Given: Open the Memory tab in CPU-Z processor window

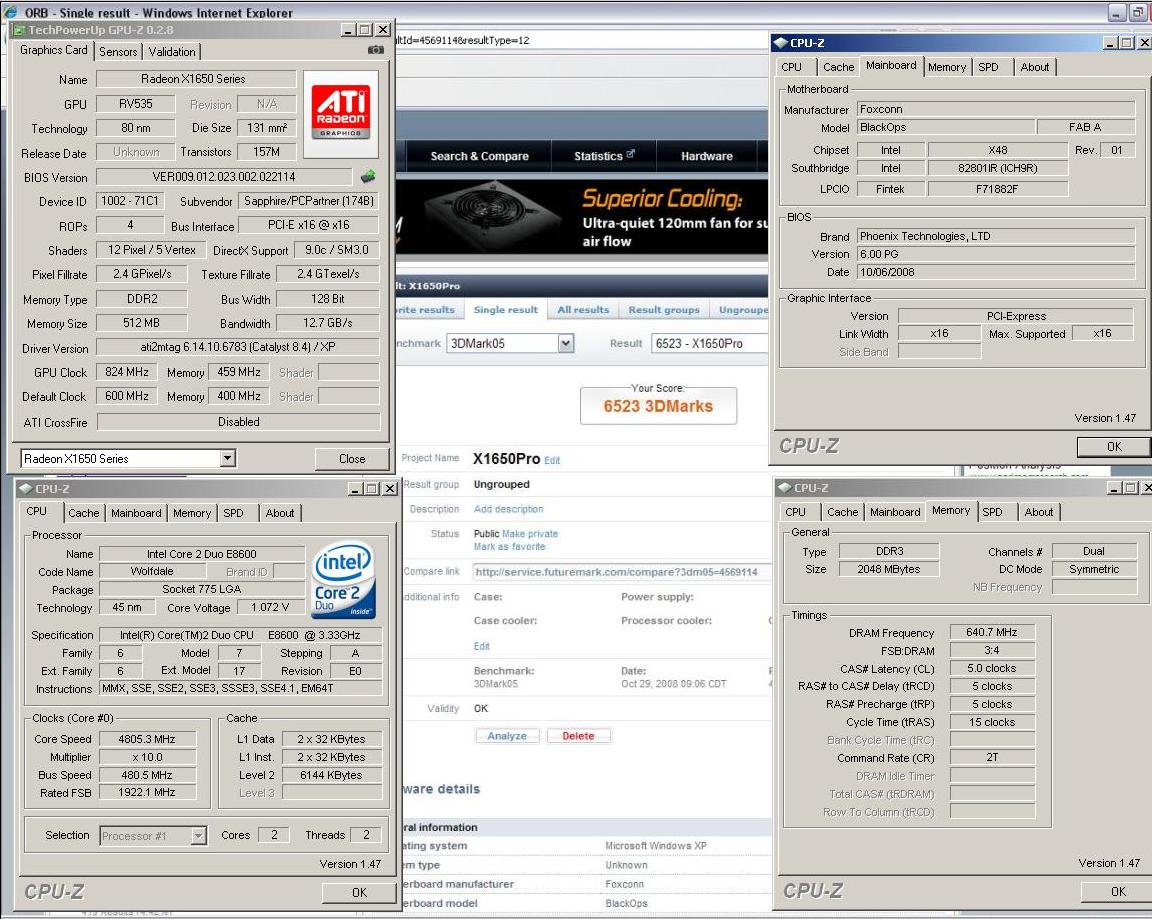Looking at the screenshot, I should (x=192, y=513).
